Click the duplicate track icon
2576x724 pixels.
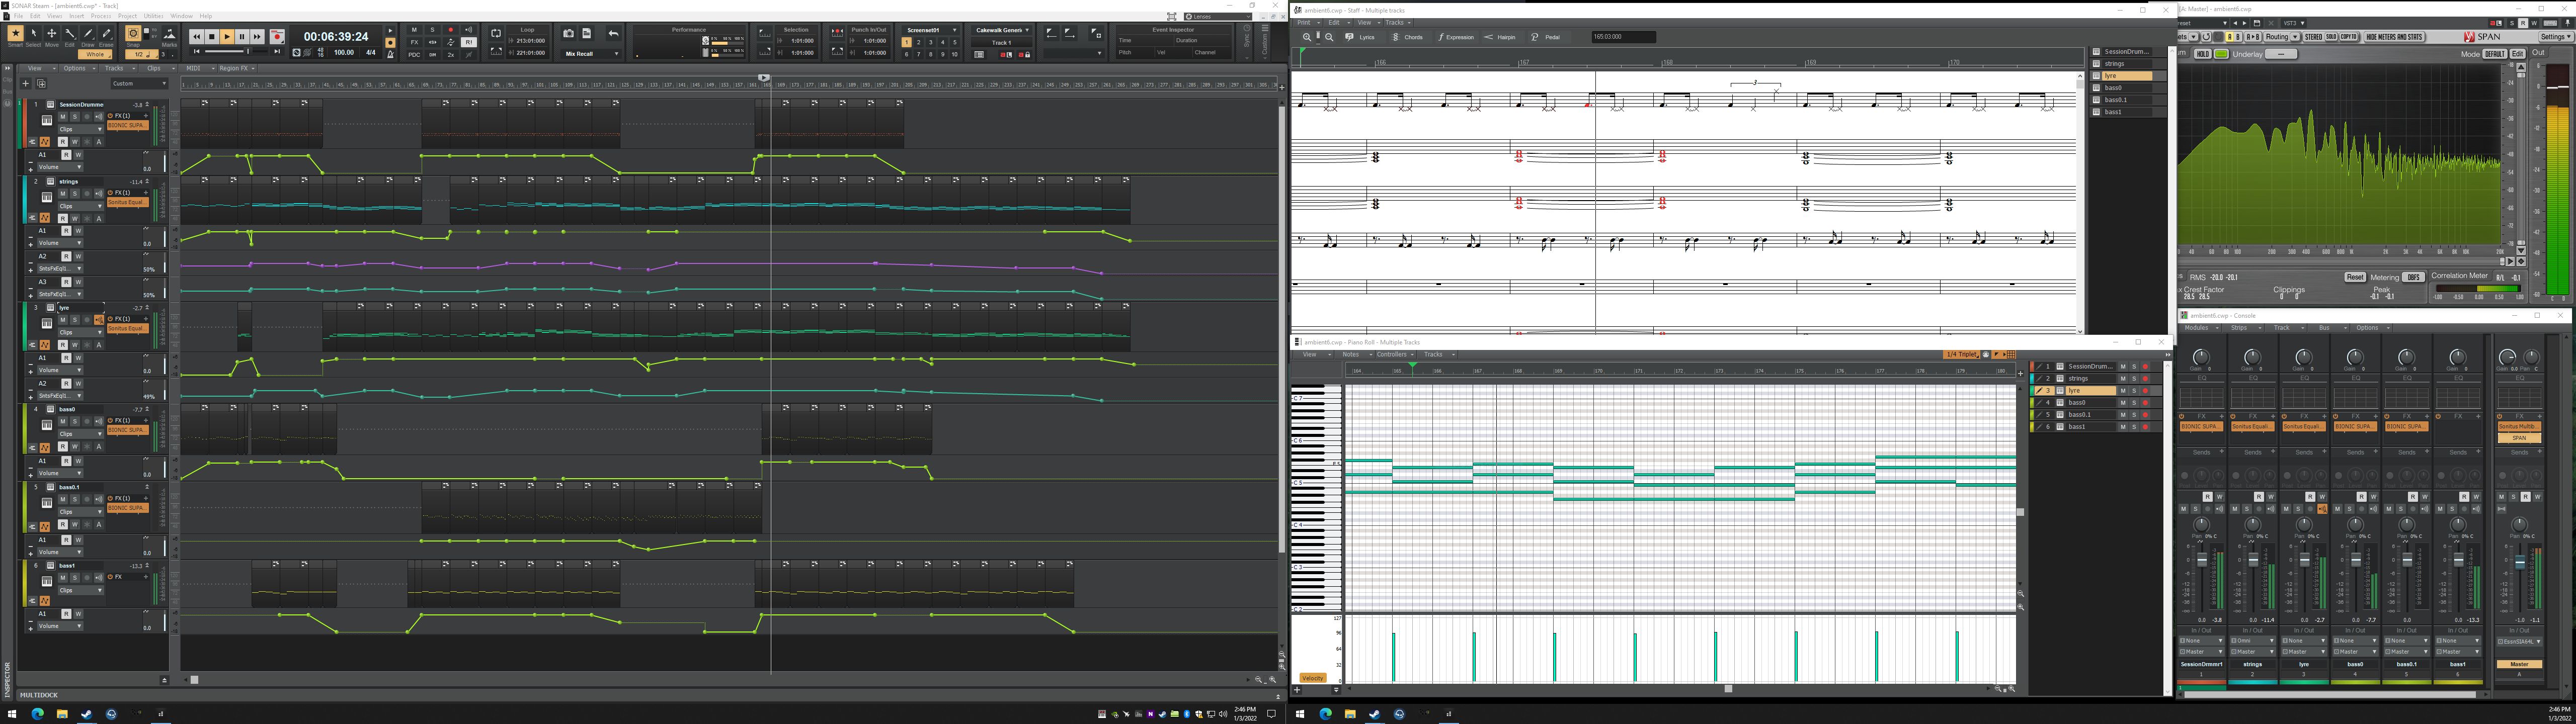point(41,84)
